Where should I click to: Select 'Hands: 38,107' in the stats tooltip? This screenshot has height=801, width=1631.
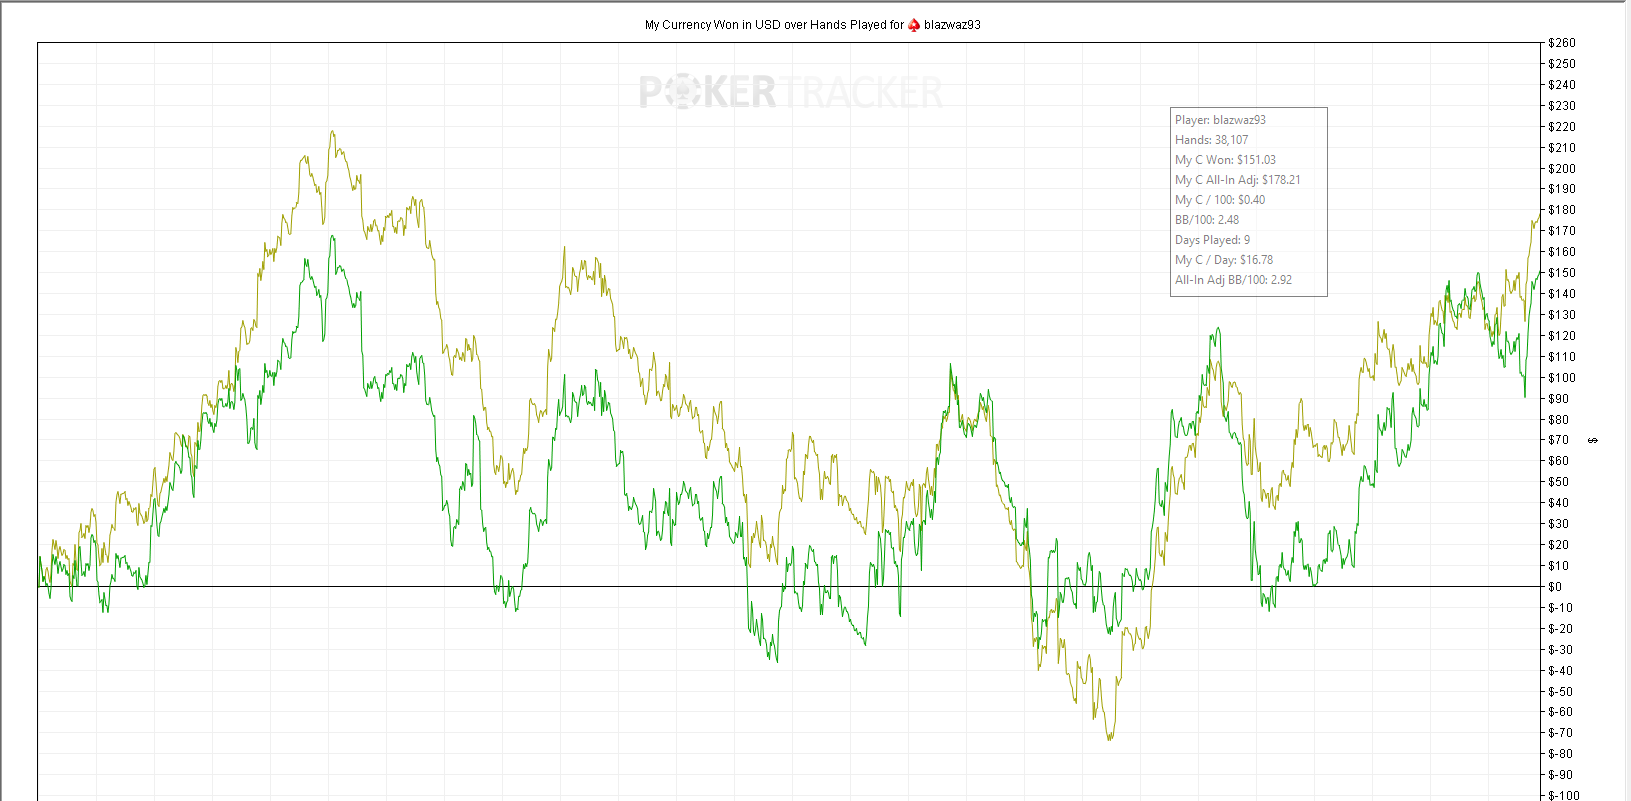(1211, 140)
